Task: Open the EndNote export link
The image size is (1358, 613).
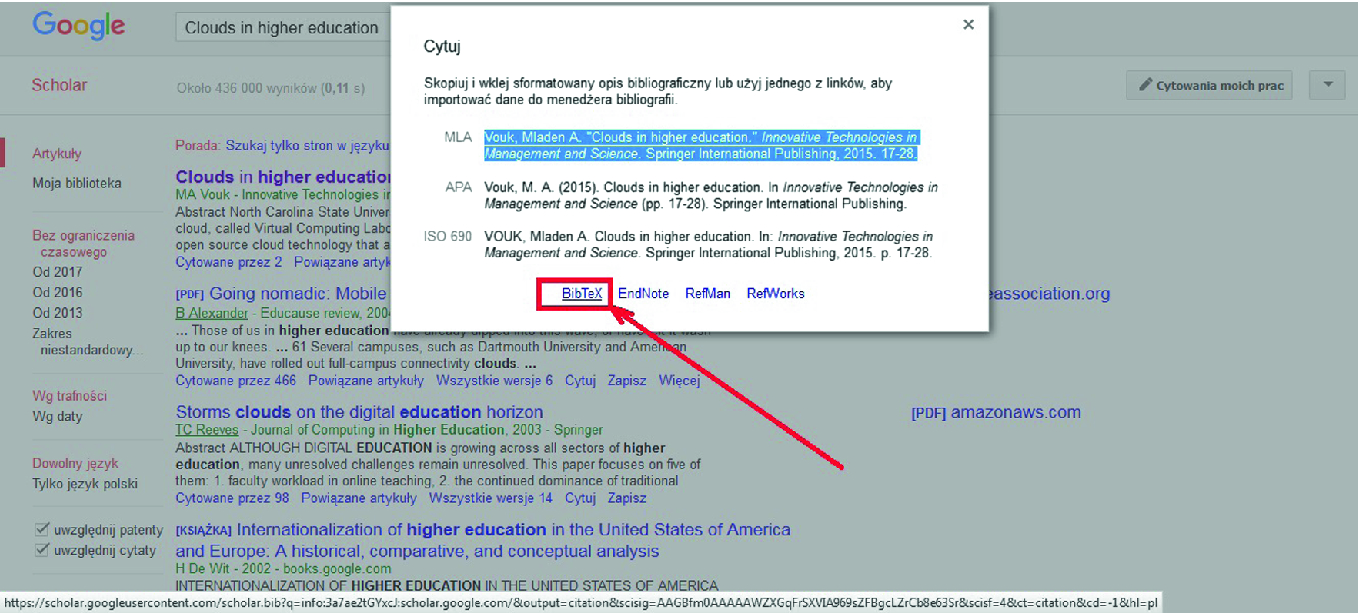Action: click(x=643, y=293)
